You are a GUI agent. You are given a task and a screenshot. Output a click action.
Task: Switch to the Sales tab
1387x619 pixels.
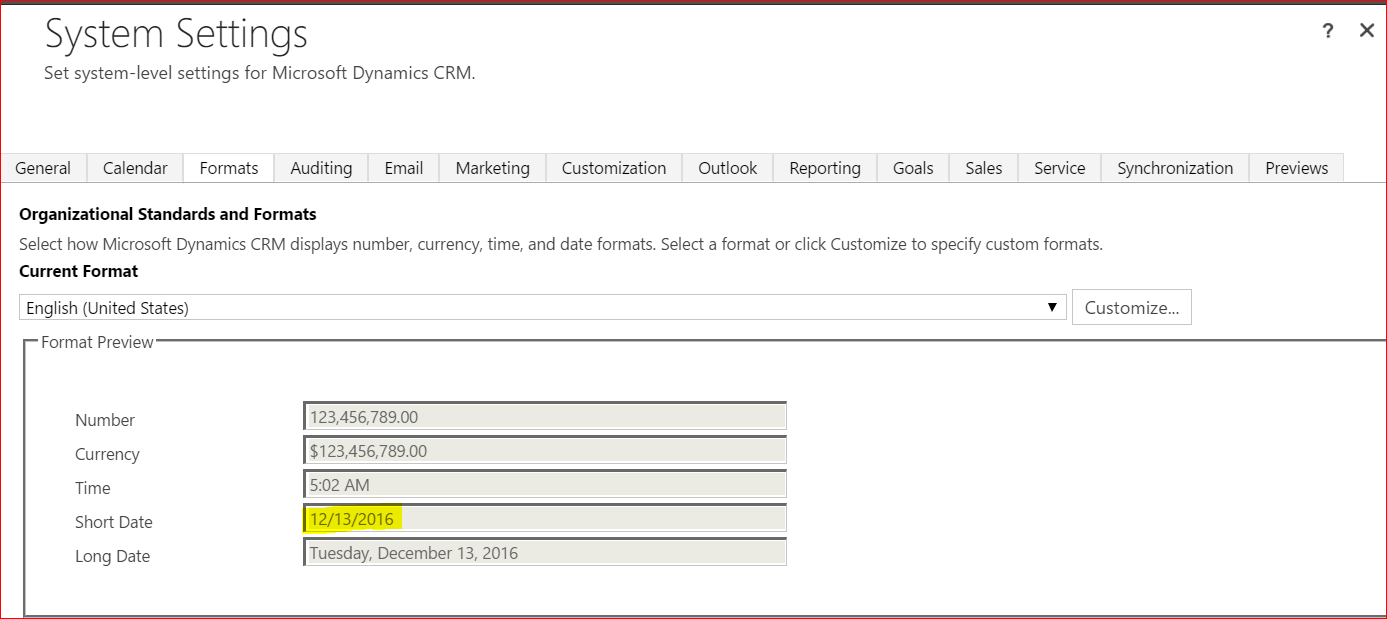click(983, 168)
